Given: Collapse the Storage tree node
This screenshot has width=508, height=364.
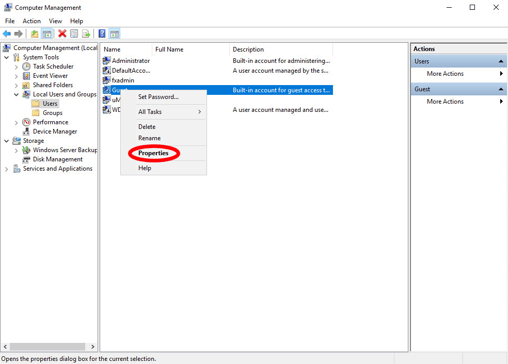Looking at the screenshot, I should coord(6,141).
